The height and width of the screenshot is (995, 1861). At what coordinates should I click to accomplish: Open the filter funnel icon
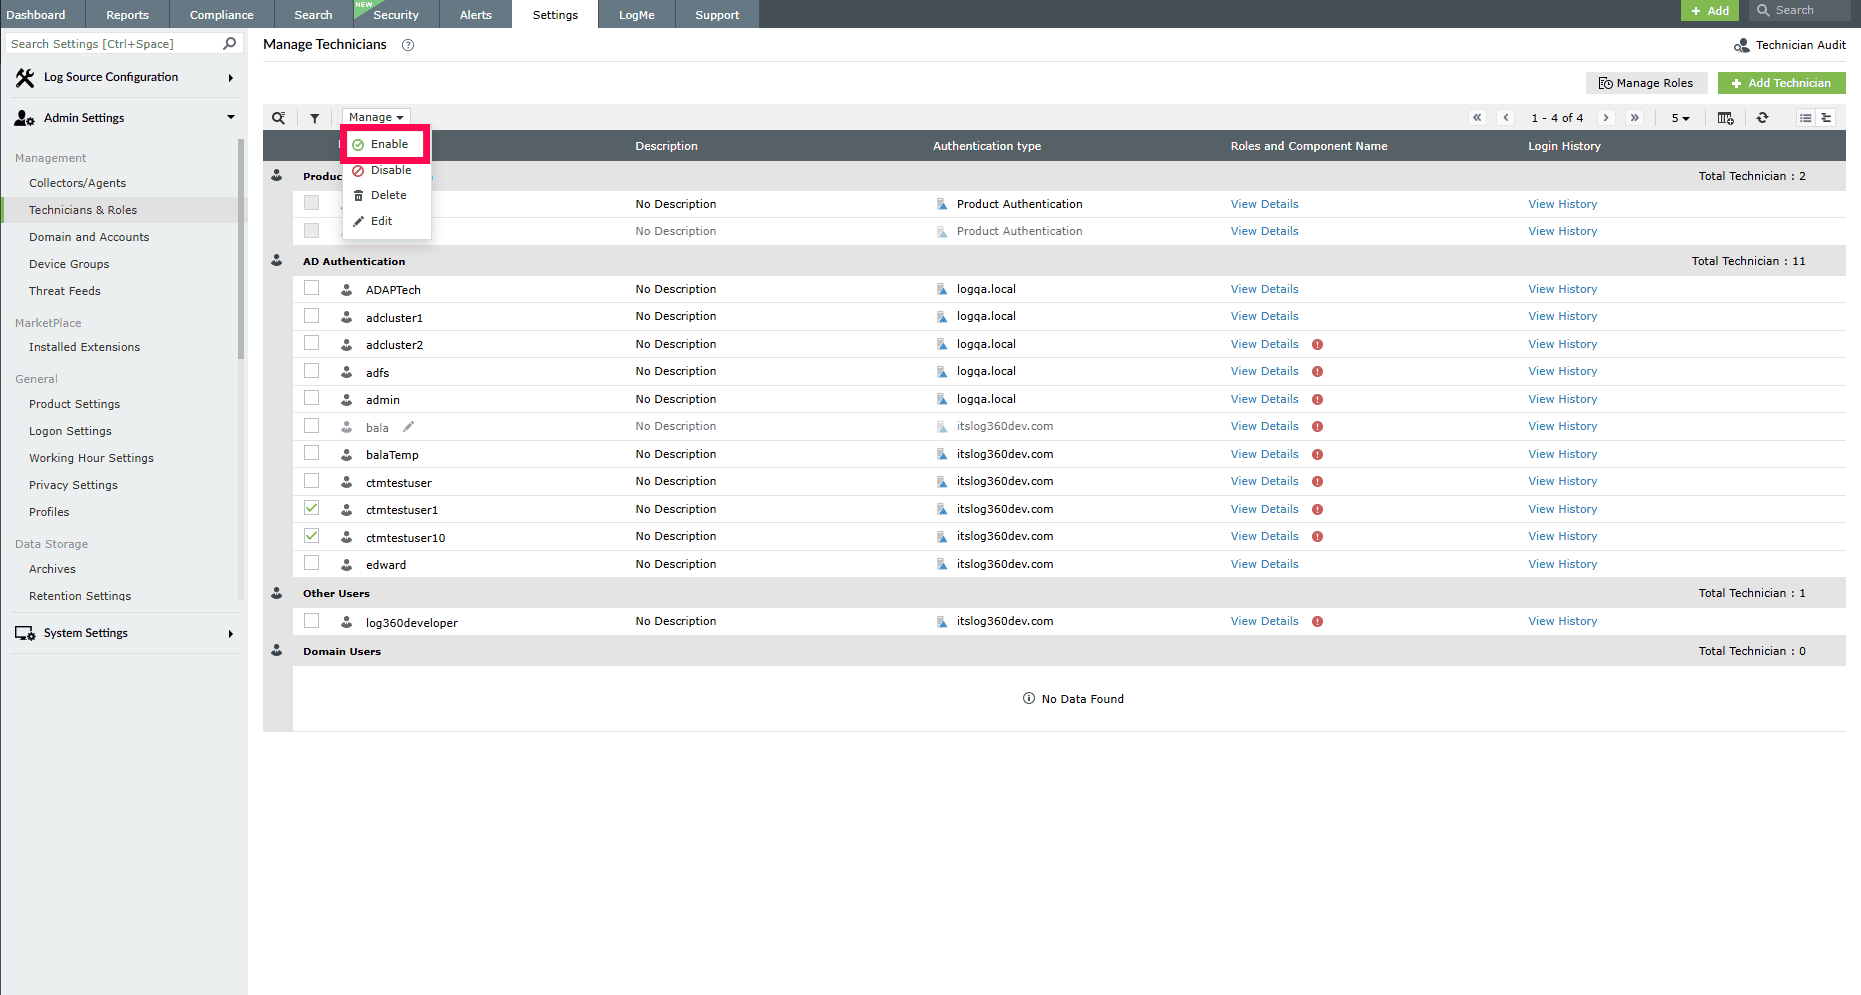pos(315,118)
